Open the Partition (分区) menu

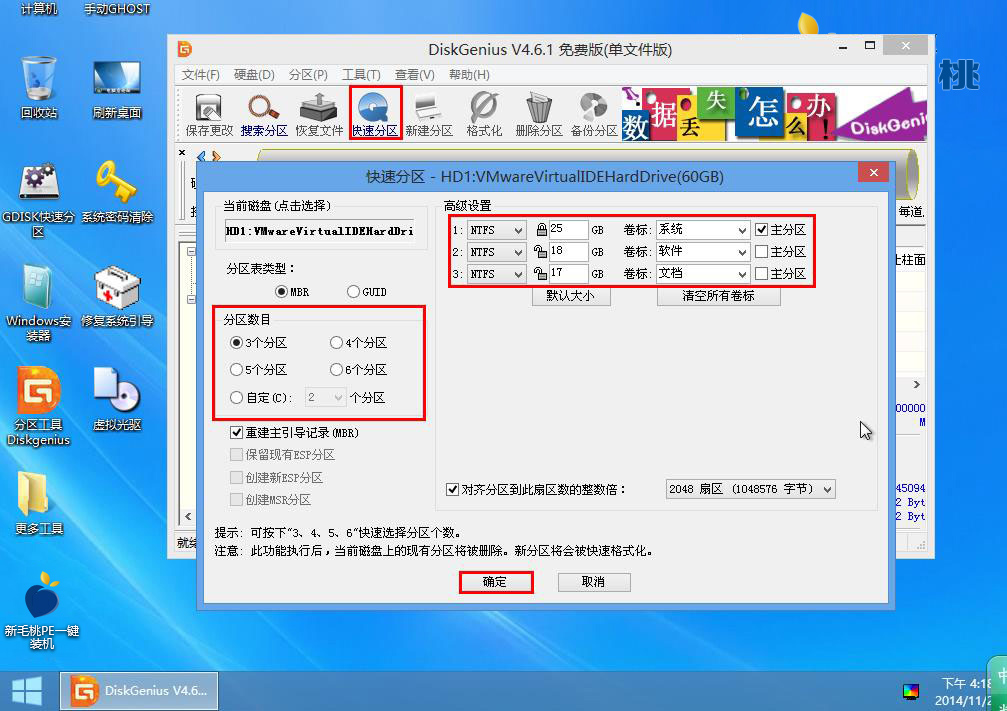308,75
